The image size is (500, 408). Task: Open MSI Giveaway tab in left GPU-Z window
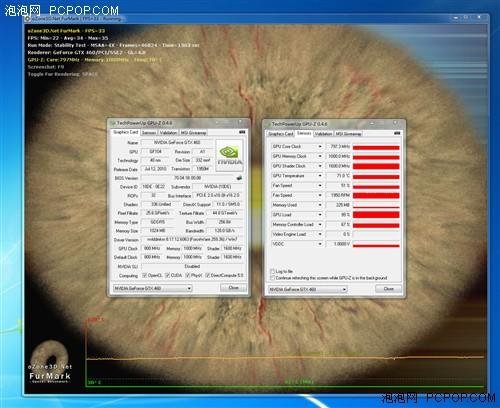[193, 133]
